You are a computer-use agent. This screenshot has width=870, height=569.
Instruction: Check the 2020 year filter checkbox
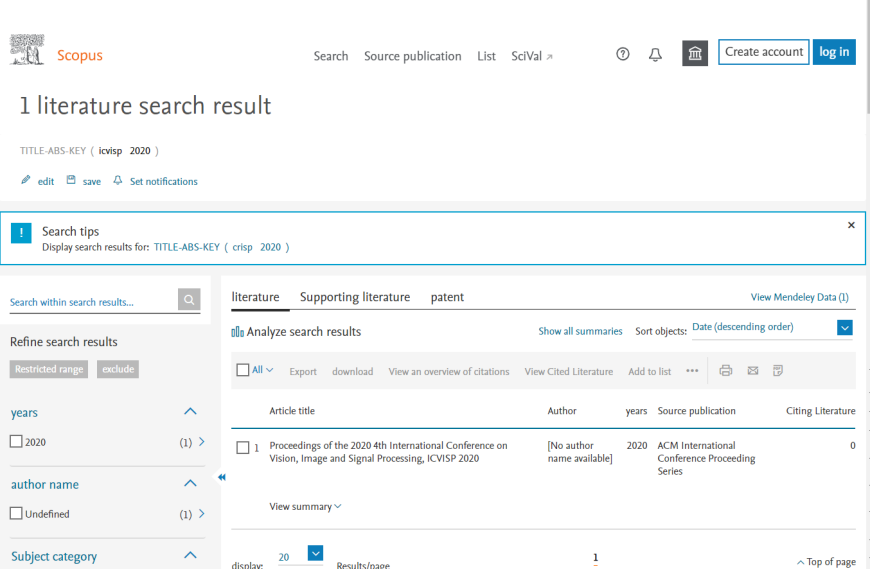click(x=16, y=442)
